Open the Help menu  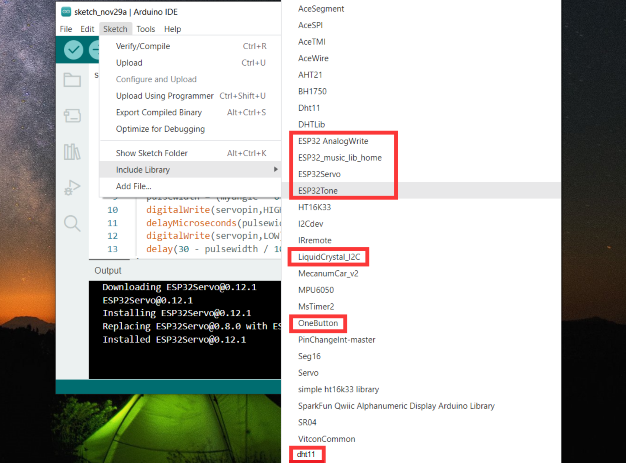(172, 29)
